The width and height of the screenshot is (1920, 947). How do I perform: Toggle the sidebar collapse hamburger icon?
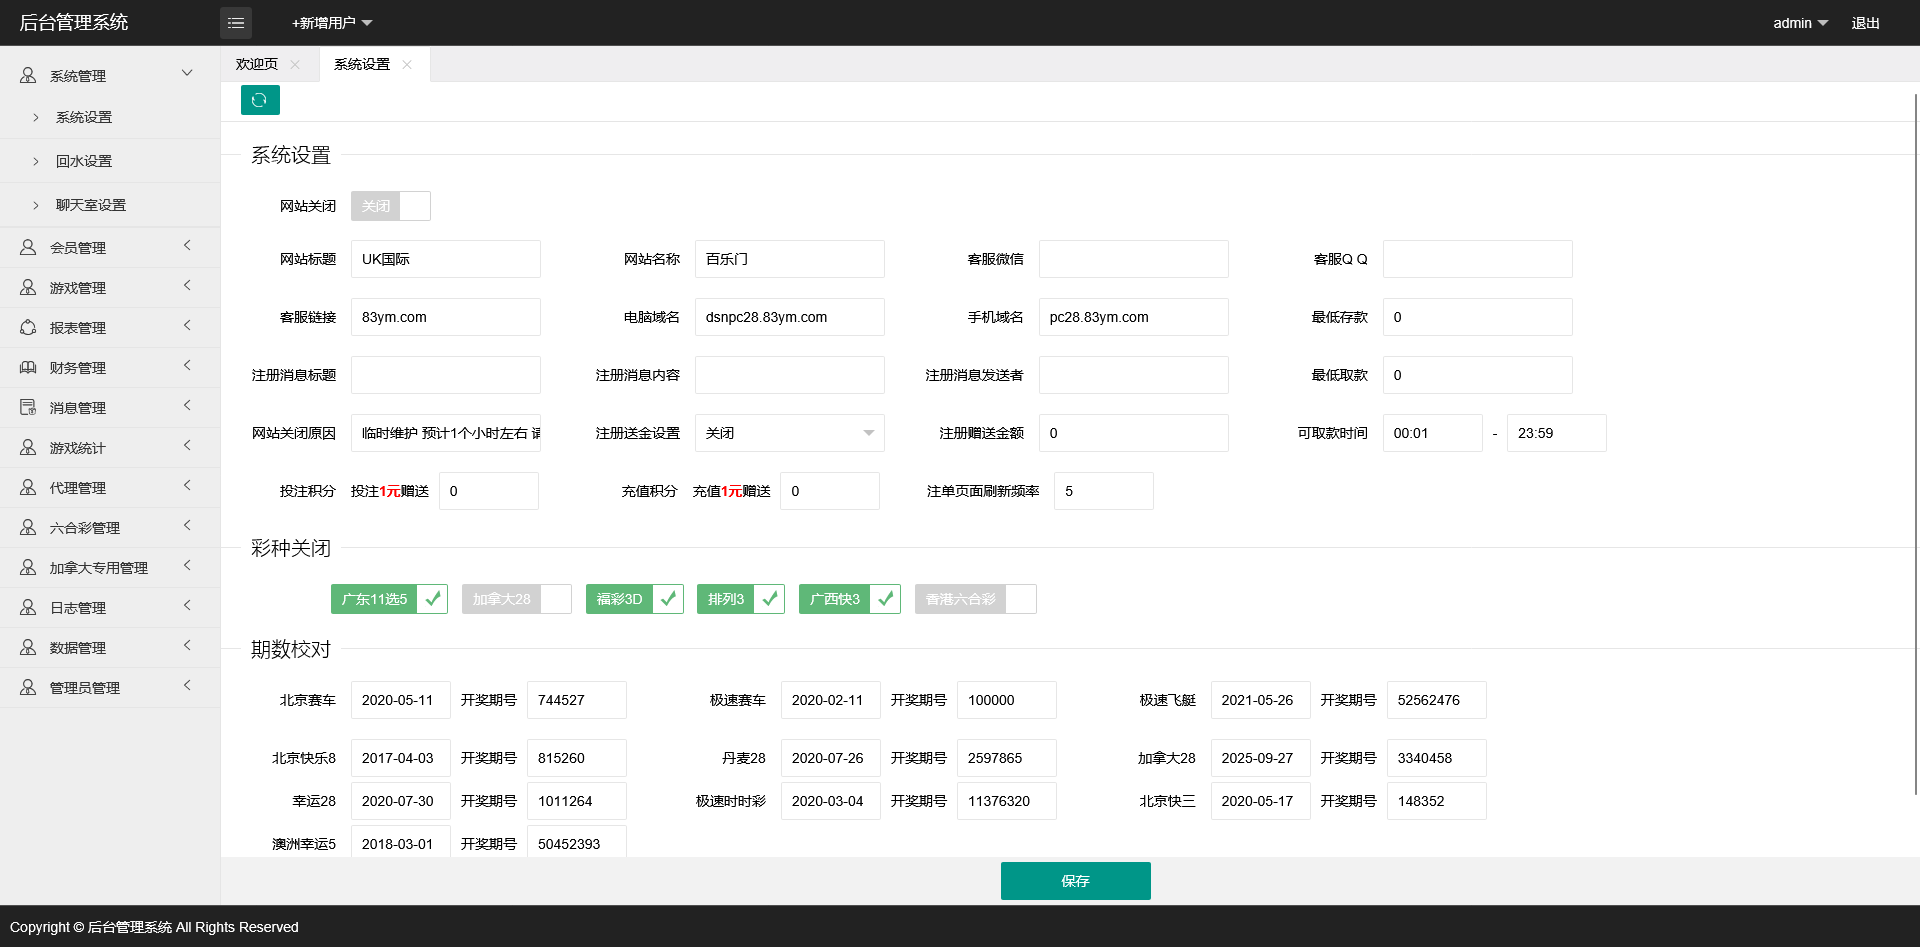tap(236, 23)
